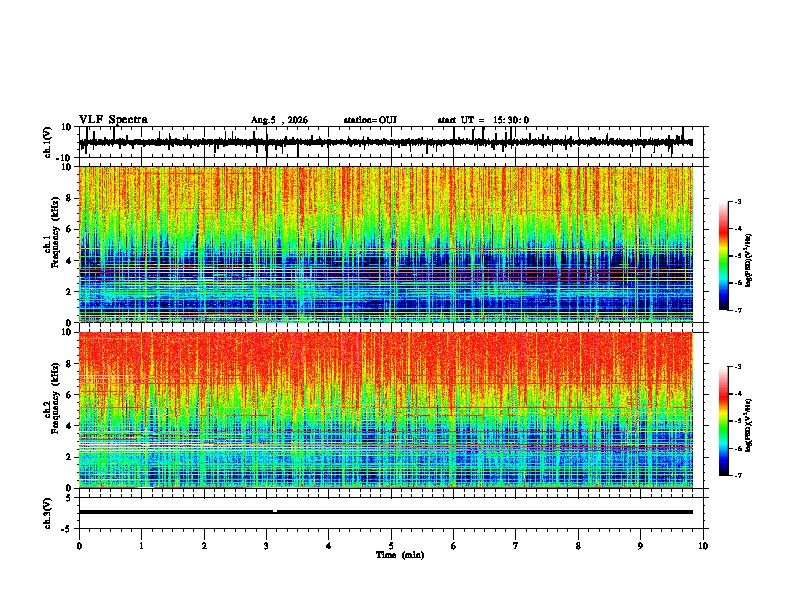Click inside the ch.2 spectrogram panel
This screenshot has height=612, width=792.
tap(386, 410)
